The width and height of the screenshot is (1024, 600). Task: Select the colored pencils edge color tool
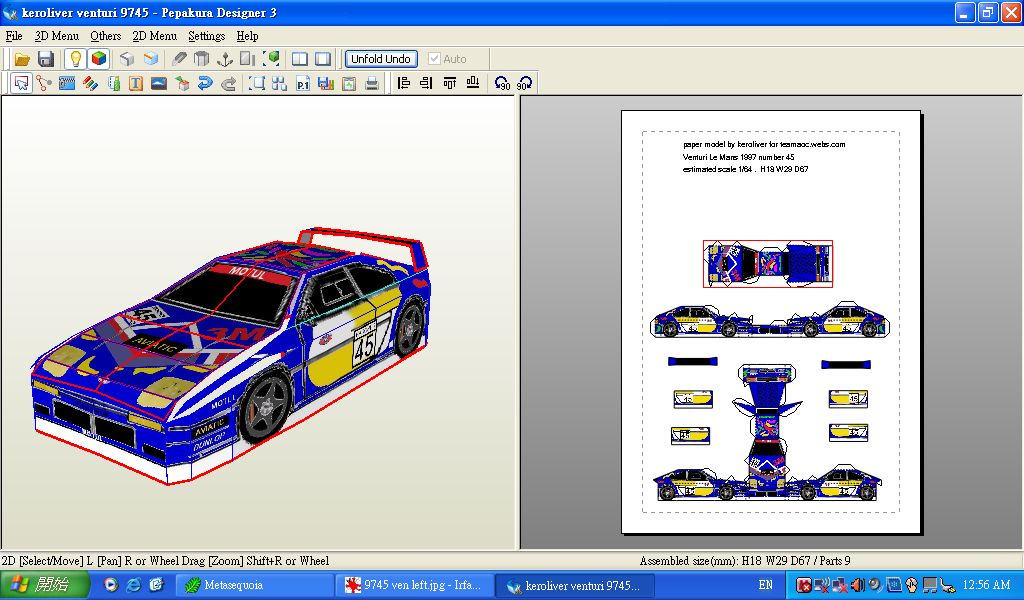tap(90, 84)
